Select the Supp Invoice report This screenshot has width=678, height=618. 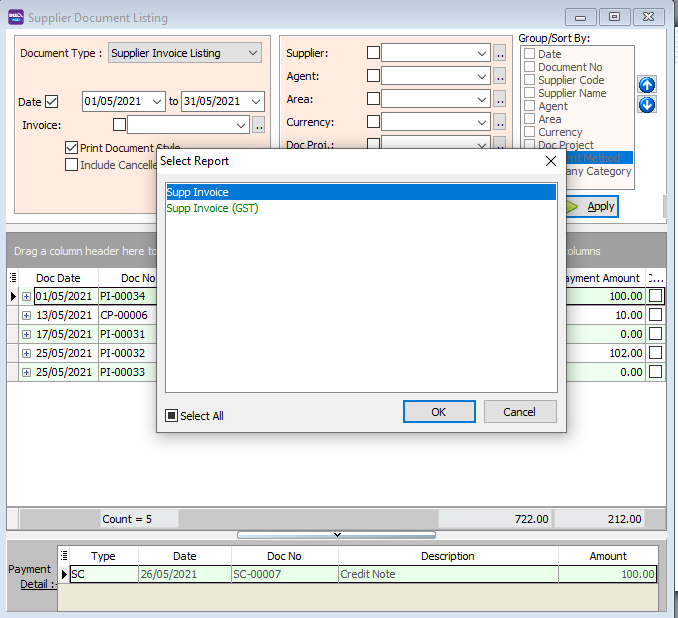pos(360,192)
